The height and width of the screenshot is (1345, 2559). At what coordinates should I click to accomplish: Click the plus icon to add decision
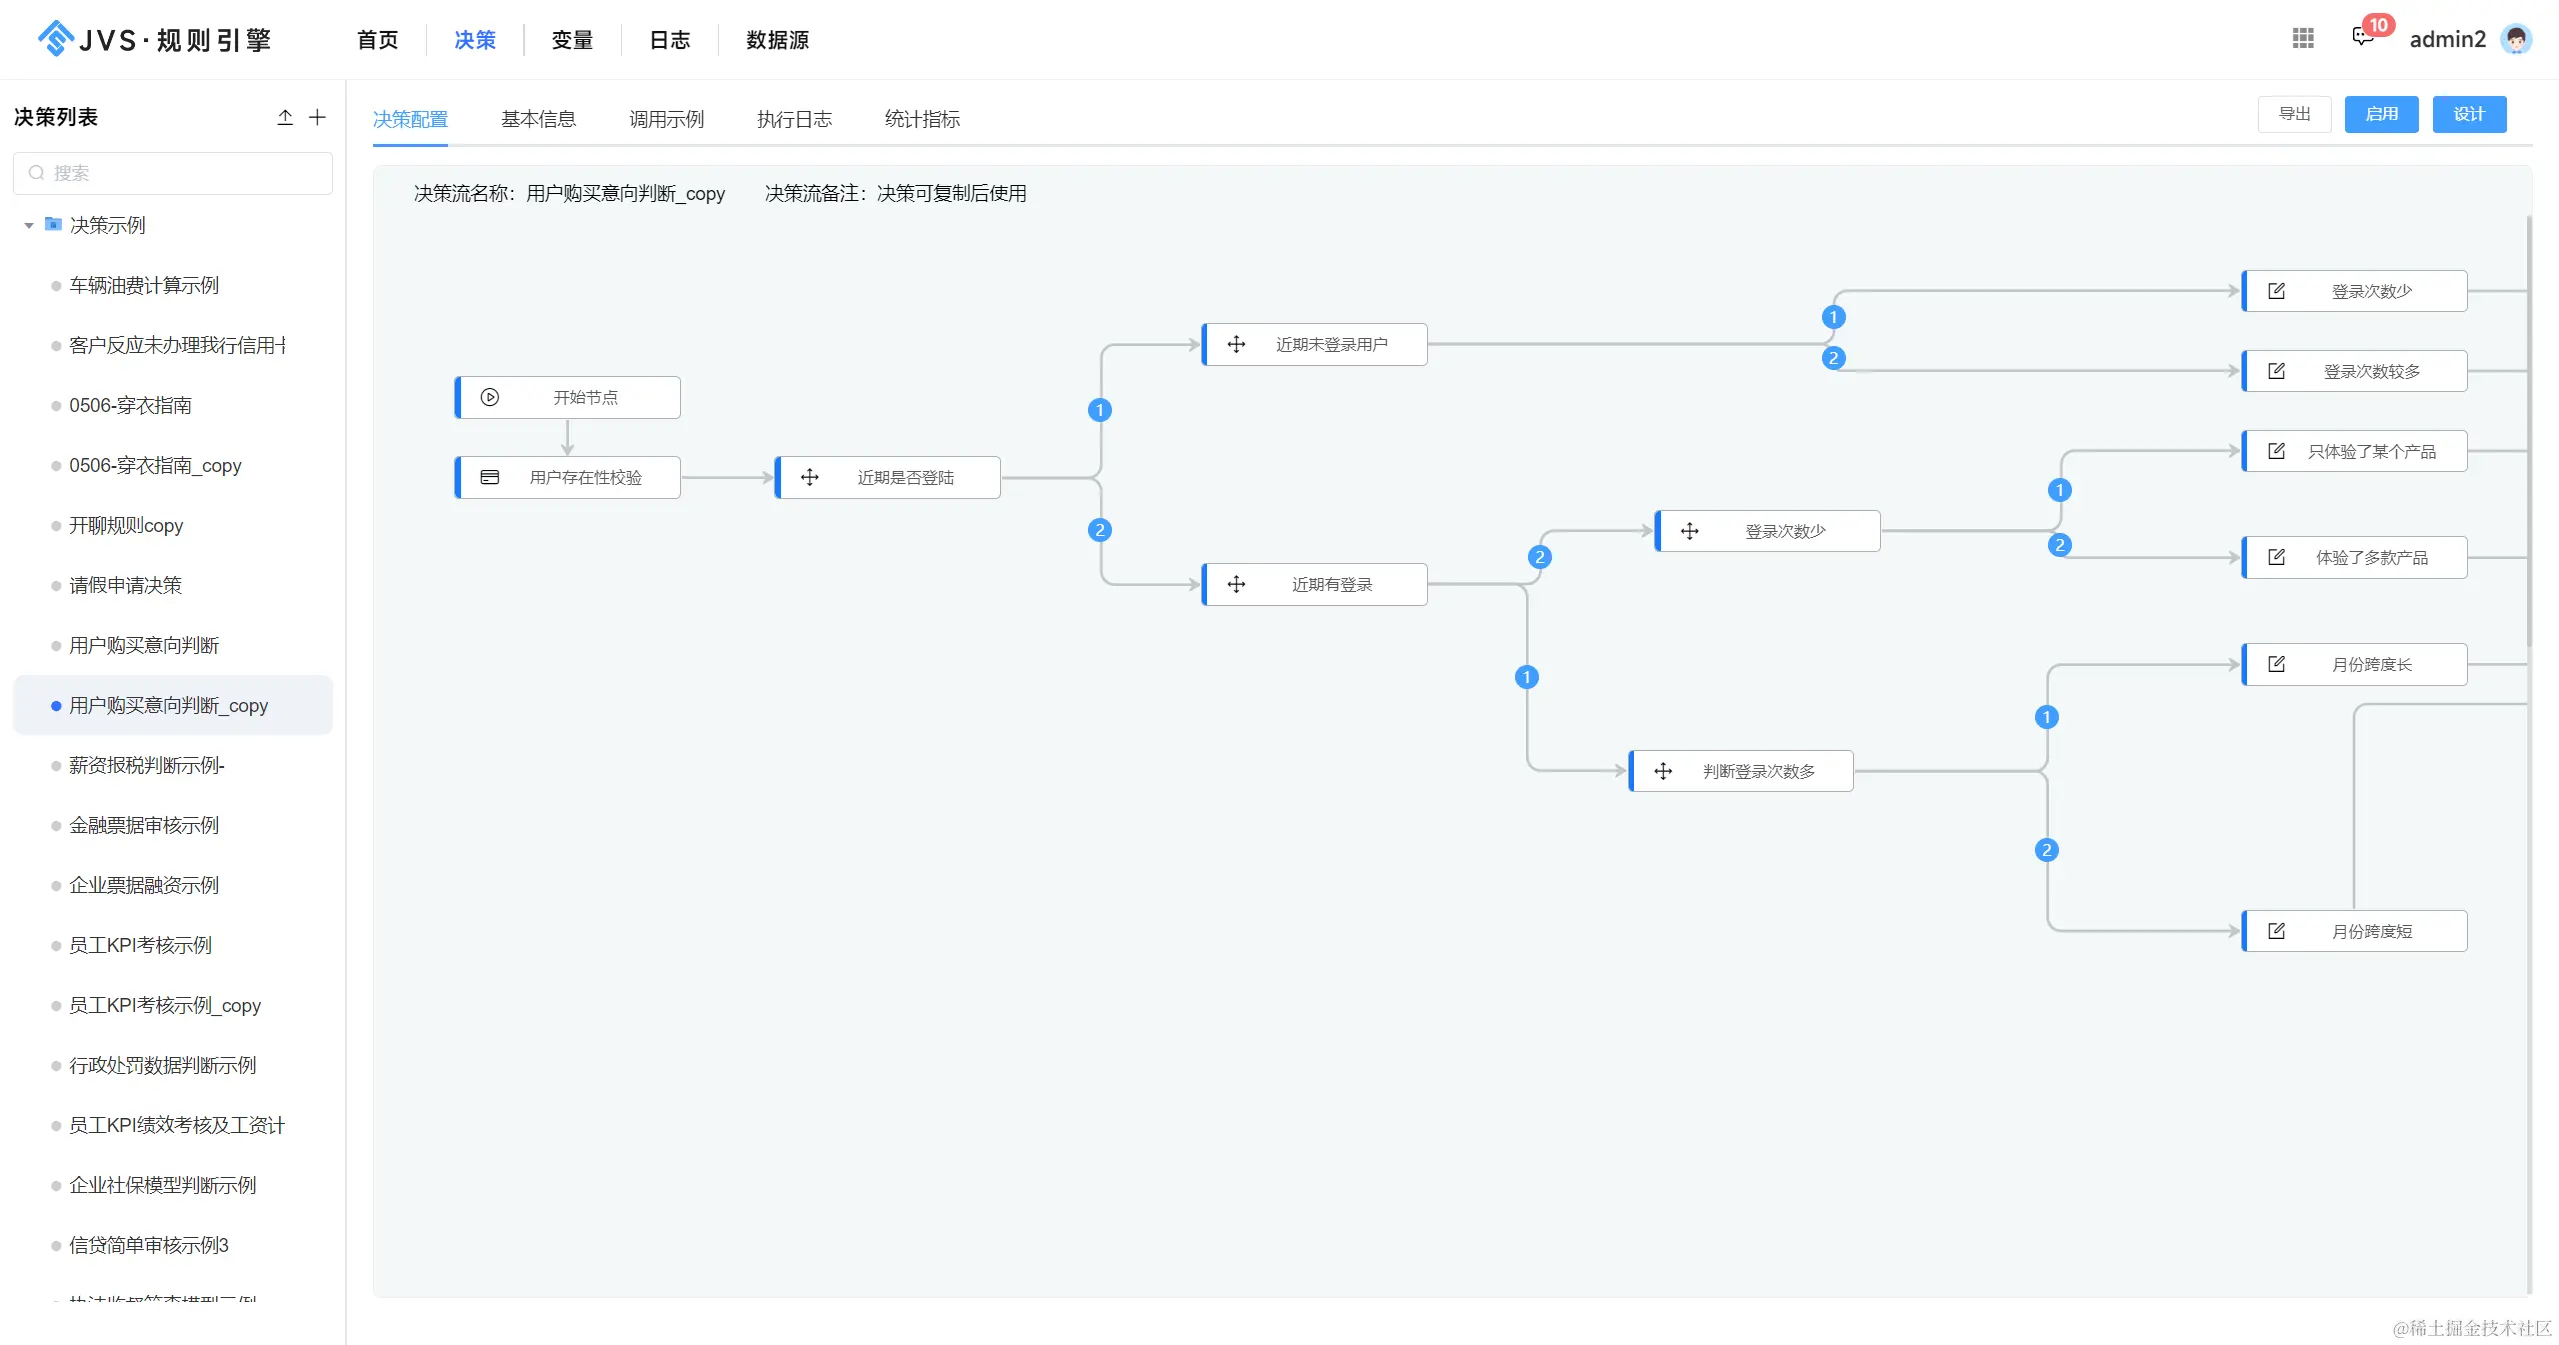(x=317, y=117)
